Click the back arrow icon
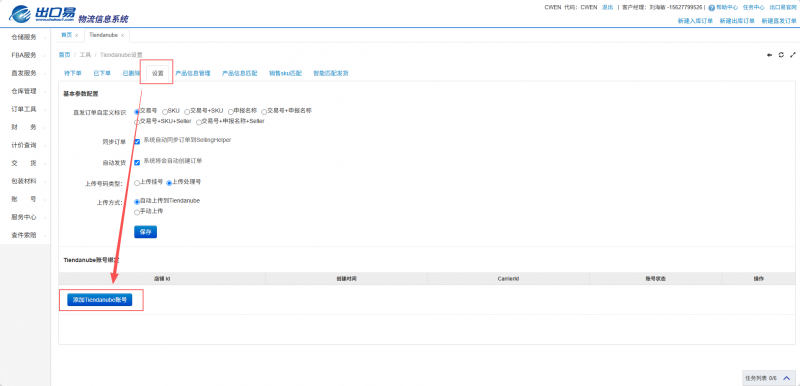 pyautogui.click(x=769, y=55)
